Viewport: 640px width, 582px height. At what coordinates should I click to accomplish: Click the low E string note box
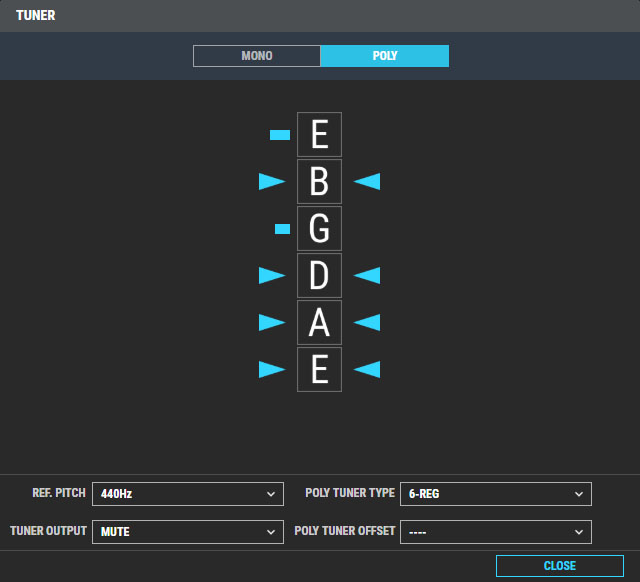320,369
